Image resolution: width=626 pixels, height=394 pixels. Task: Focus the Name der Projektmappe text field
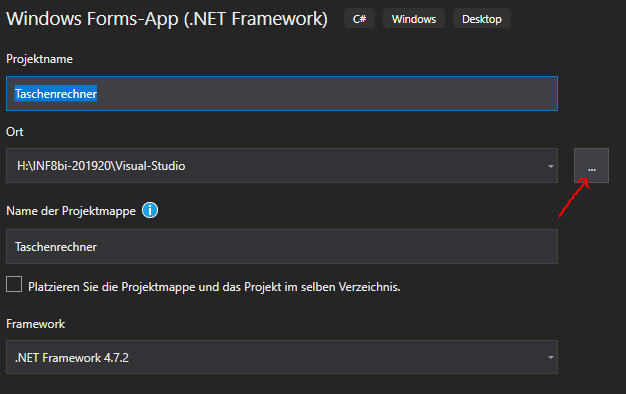pos(282,246)
